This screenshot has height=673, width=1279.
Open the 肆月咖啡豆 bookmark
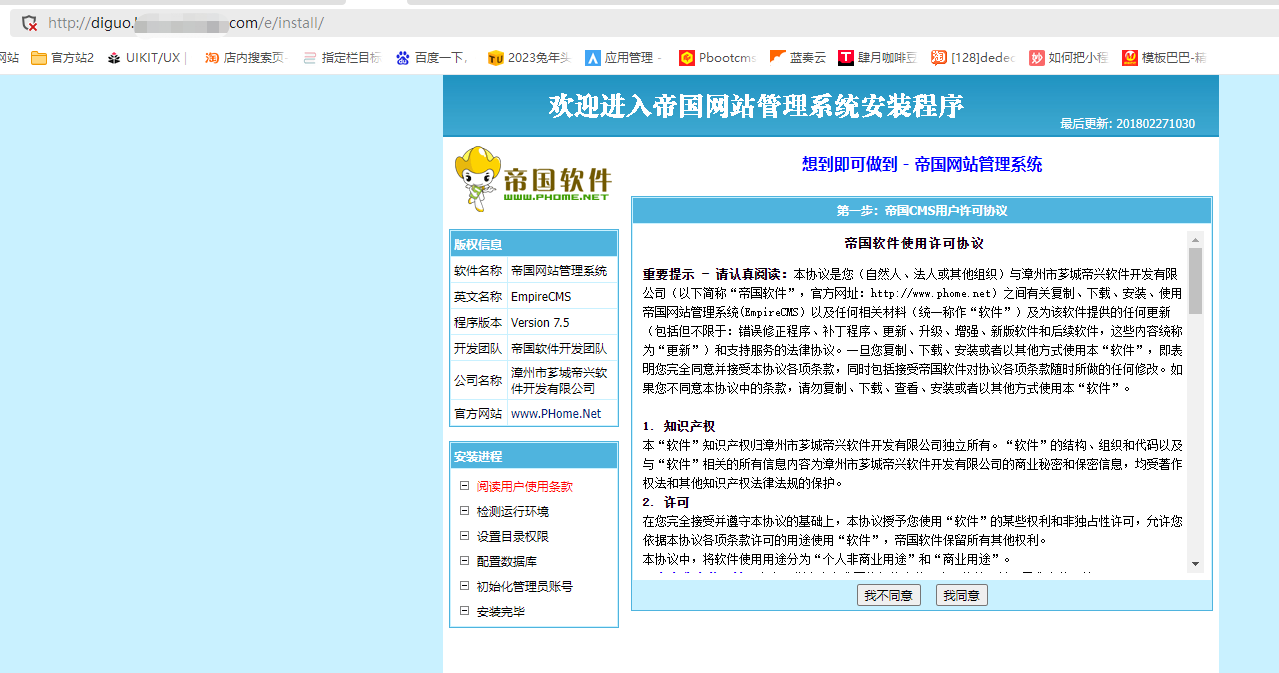877,58
